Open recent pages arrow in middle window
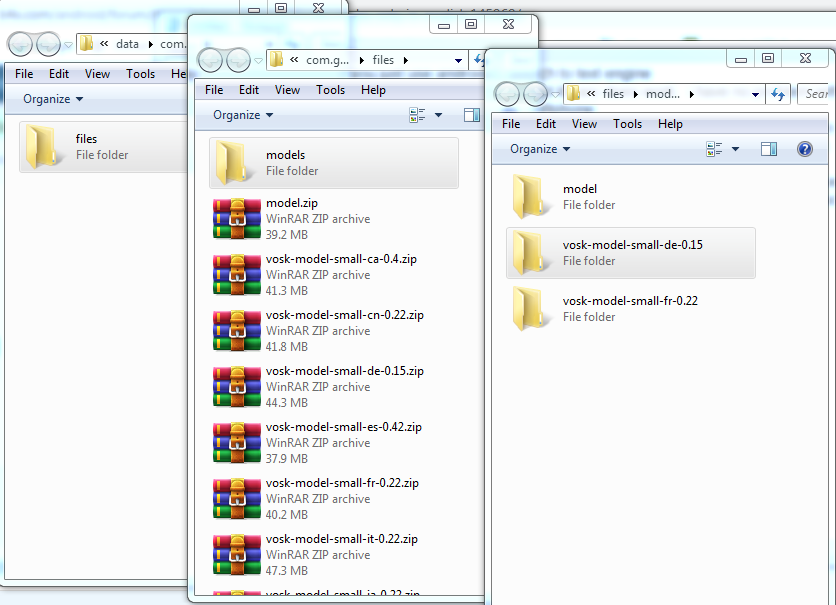Viewport: 836px width, 605px height. click(259, 60)
